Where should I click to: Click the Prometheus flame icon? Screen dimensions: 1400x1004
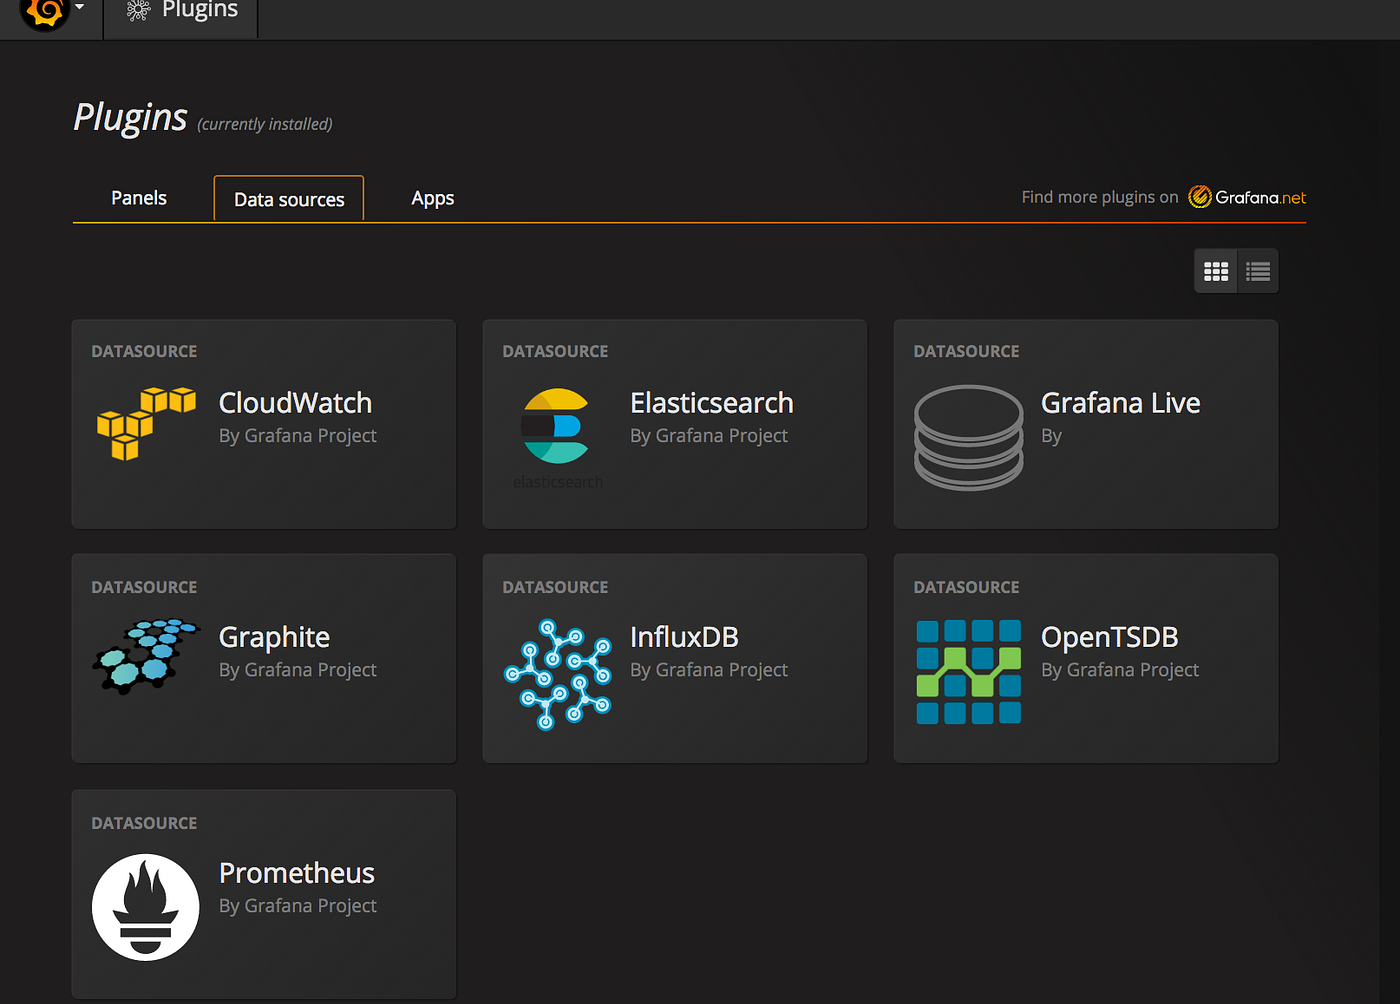[x=146, y=907]
